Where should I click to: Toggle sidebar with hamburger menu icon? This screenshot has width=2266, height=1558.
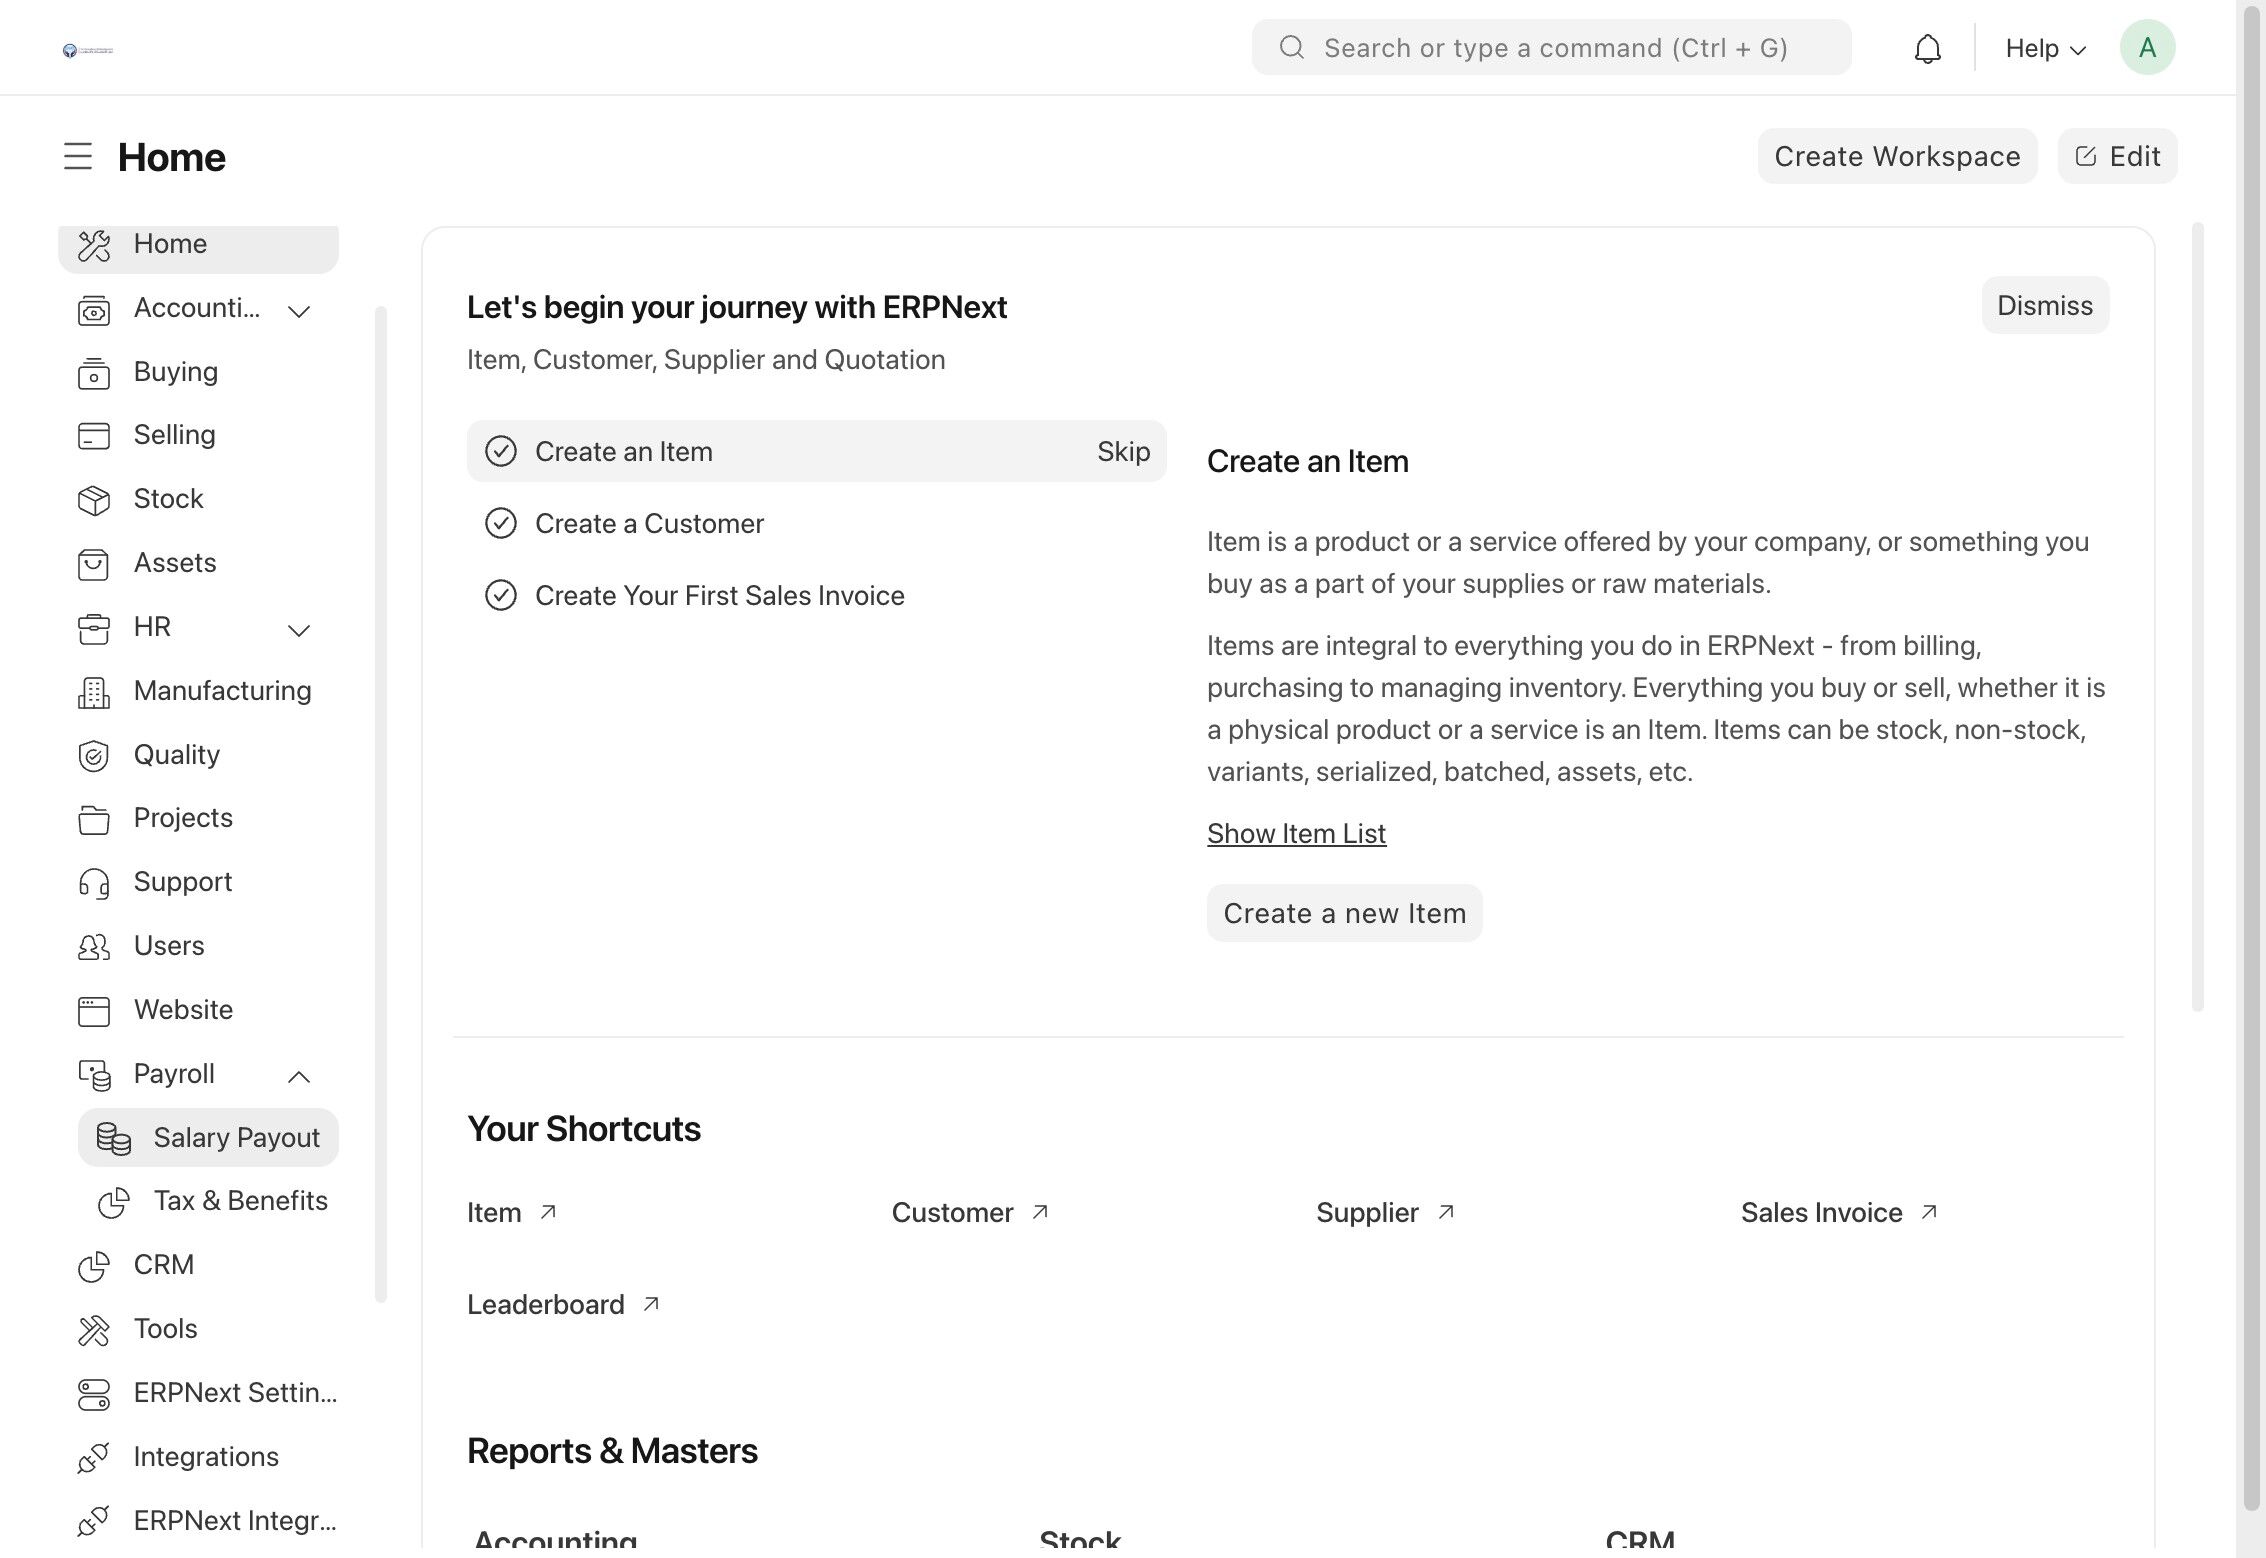78,156
